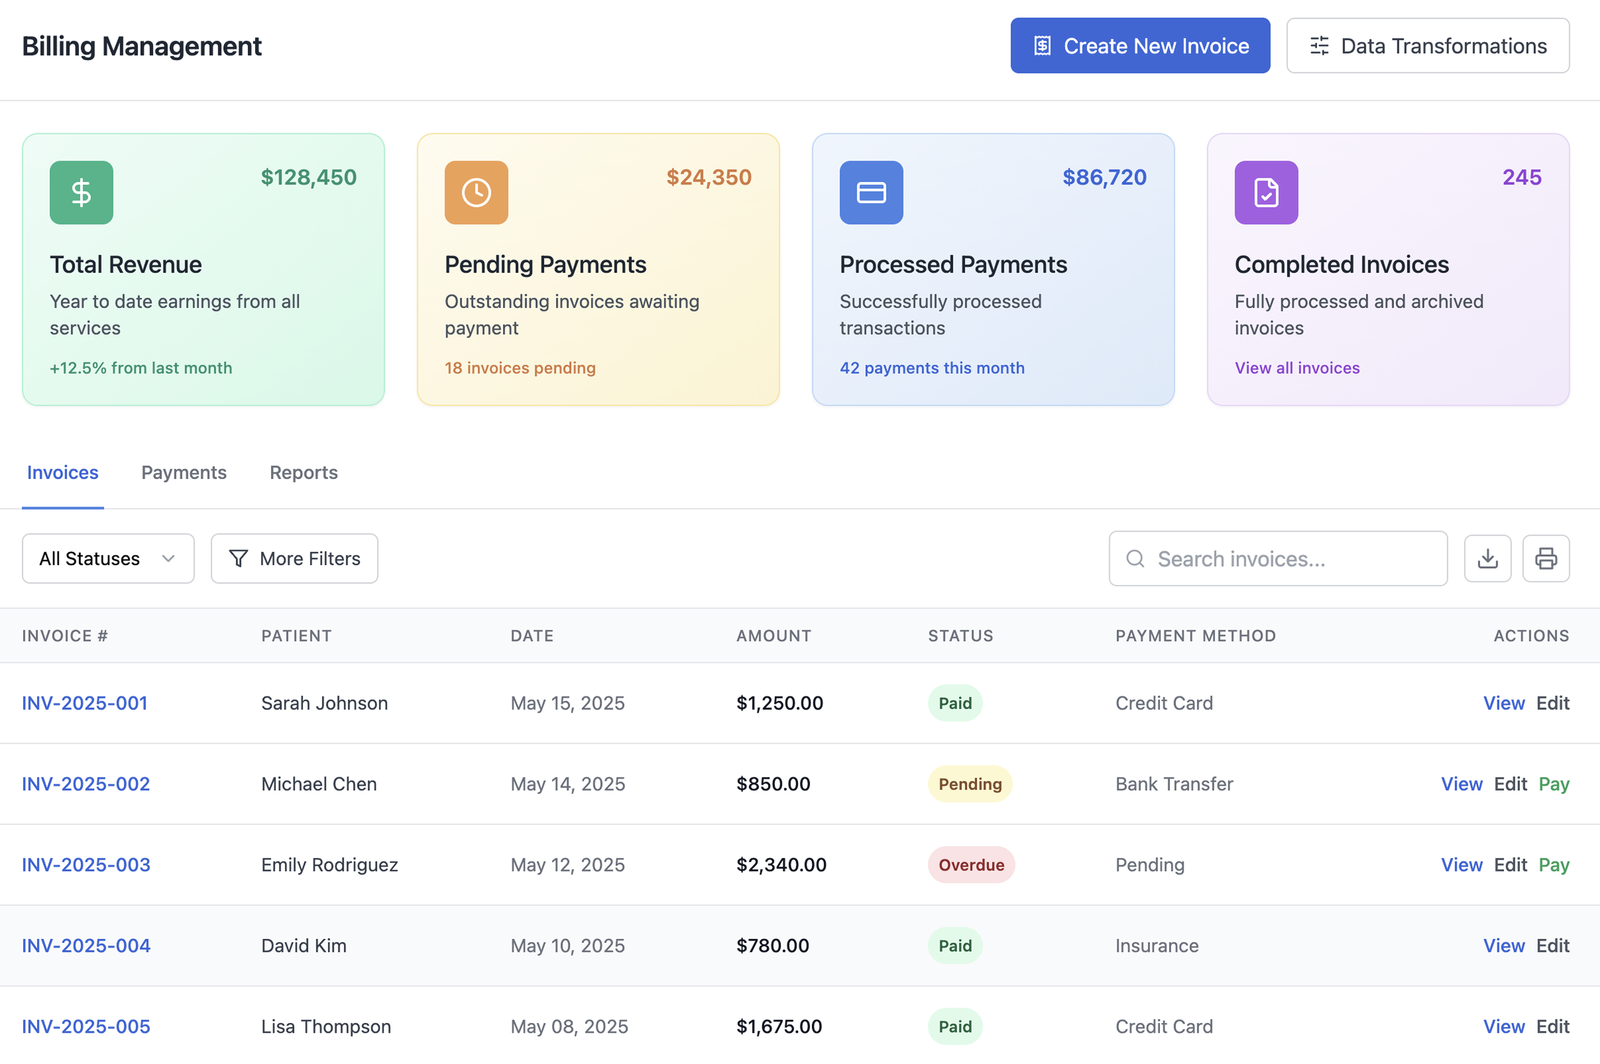Open More Filters options
This screenshot has height=1064, width=1600.
coord(294,558)
